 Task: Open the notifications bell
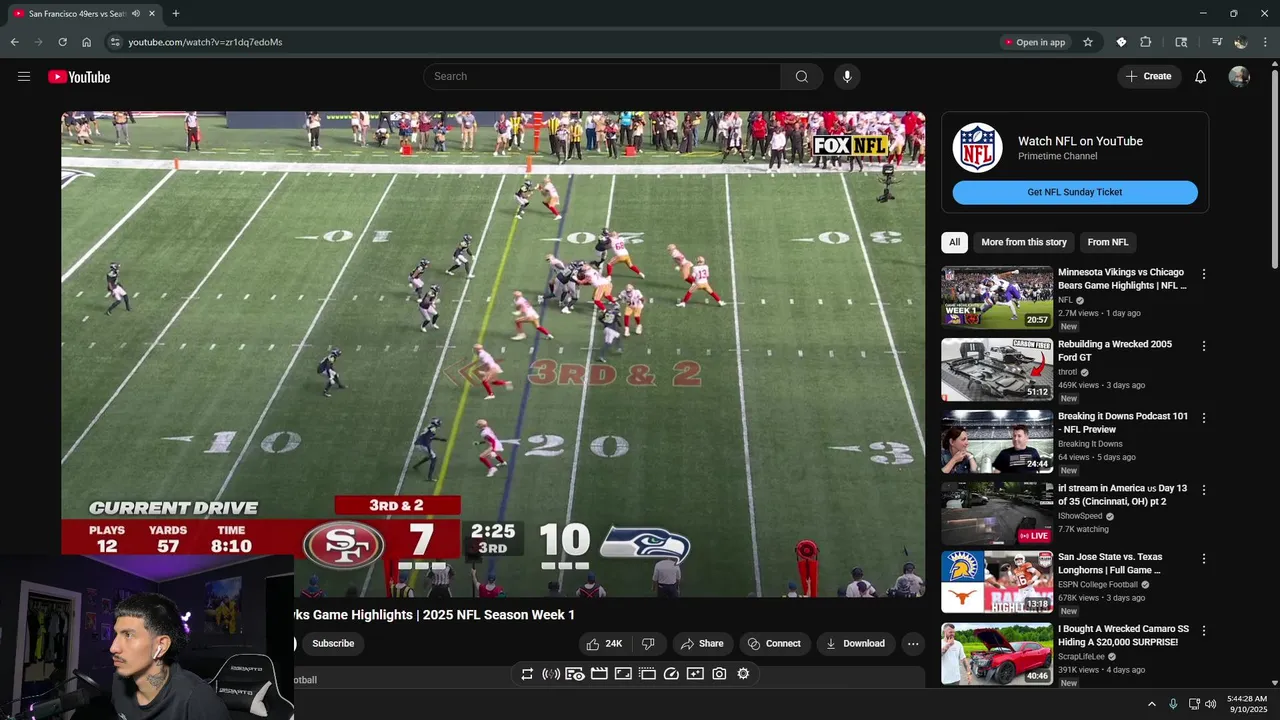point(1201,77)
